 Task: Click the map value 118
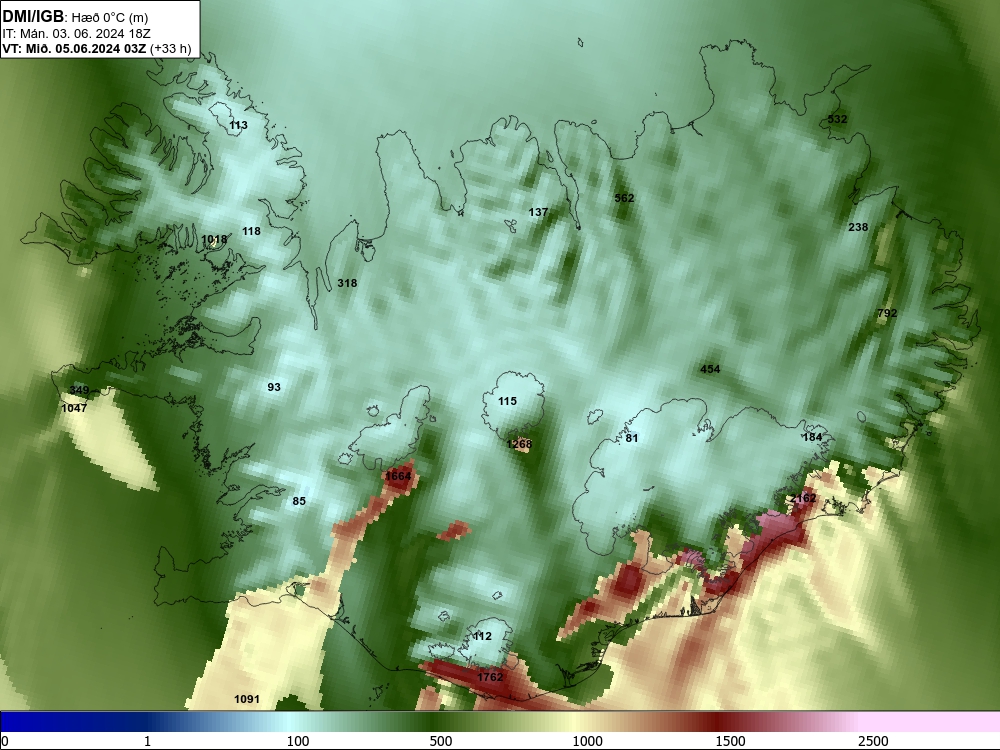click(x=251, y=231)
